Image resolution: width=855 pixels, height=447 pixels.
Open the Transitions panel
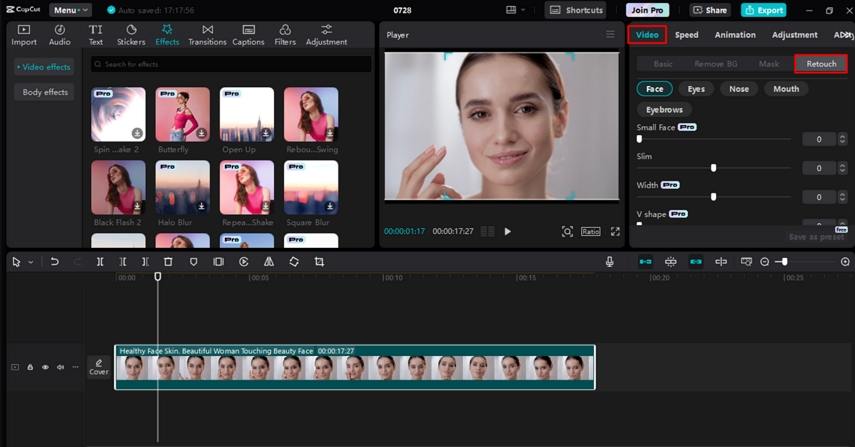click(x=207, y=35)
